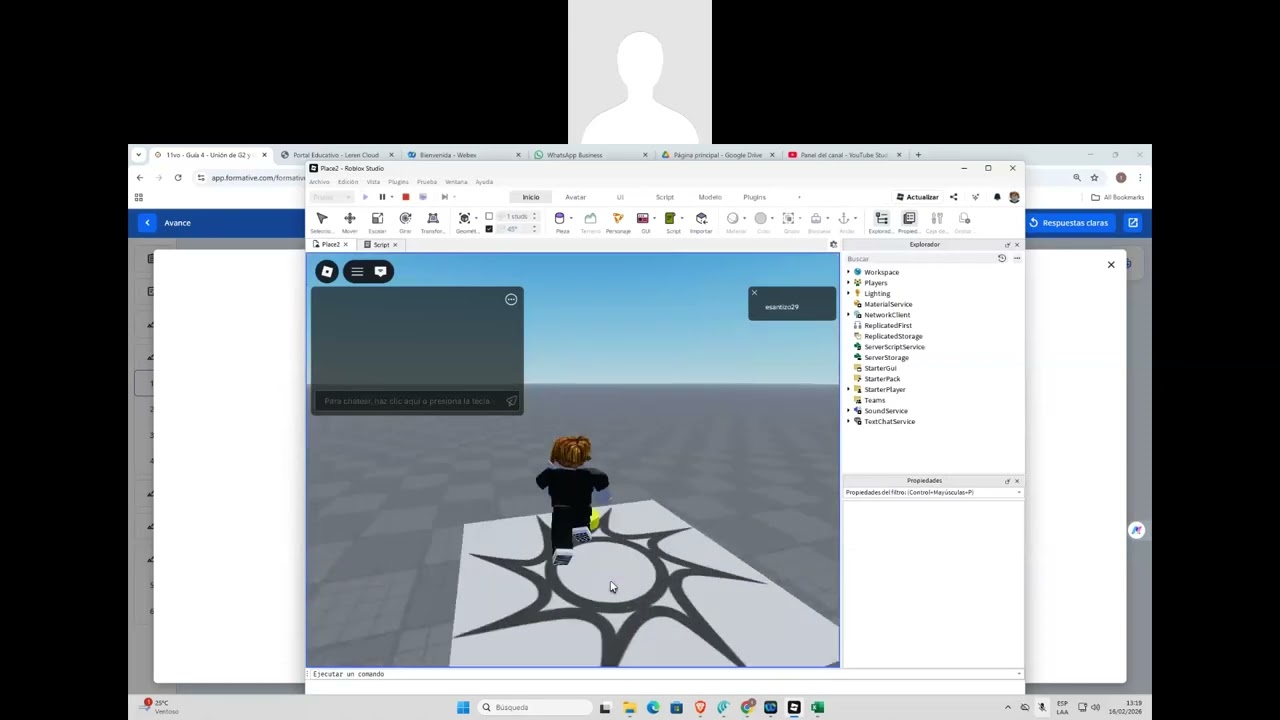Screen dimensions: 1280x720
Task: Switch to the Modelo ribbon tab
Action: 710,197
